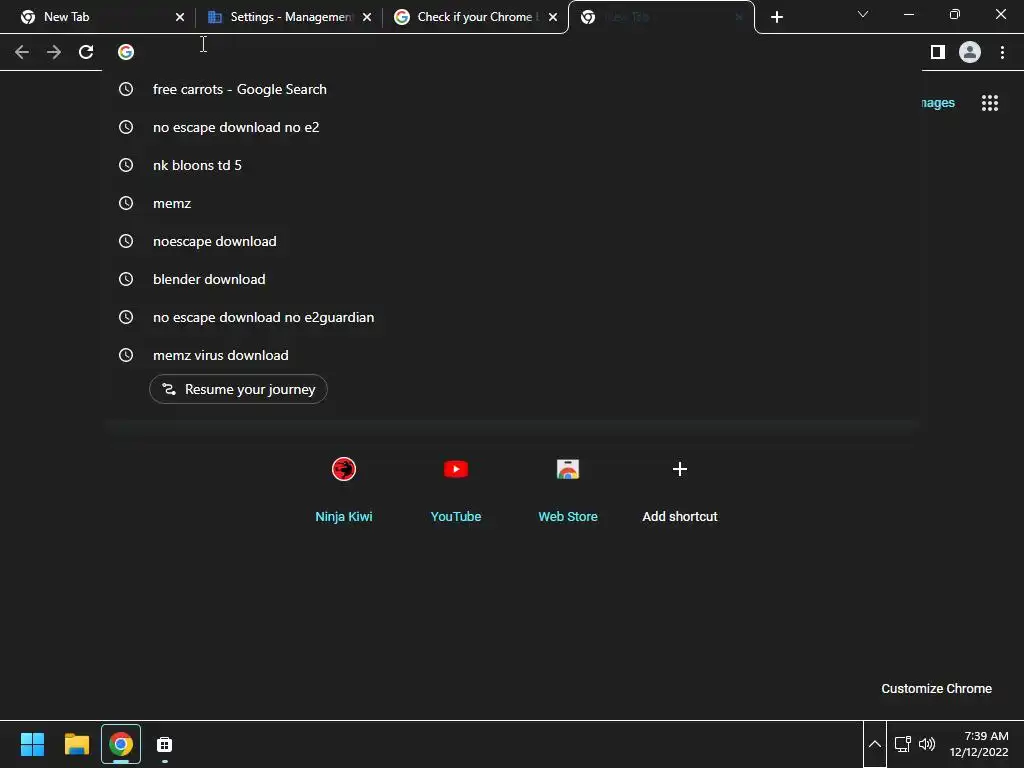Click the Add shortcut plus tile
The image size is (1024, 768).
click(680, 490)
